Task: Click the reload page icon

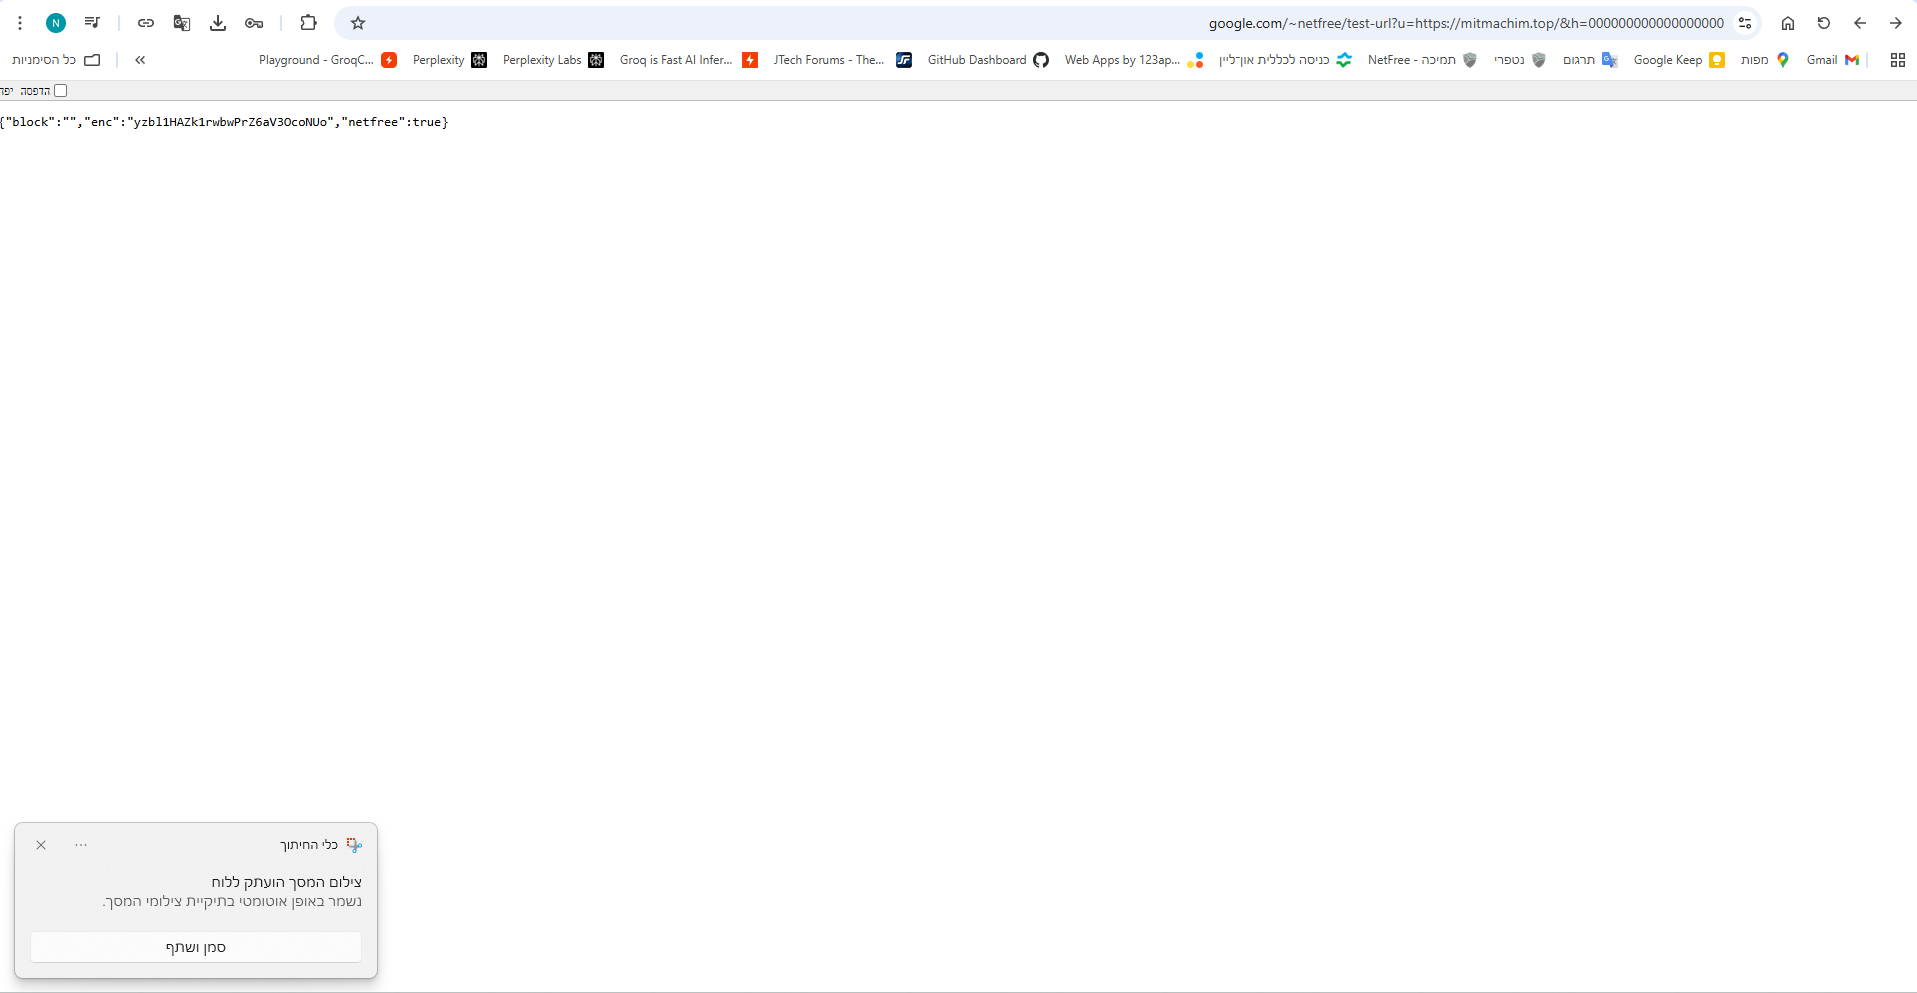Action: tap(1824, 23)
